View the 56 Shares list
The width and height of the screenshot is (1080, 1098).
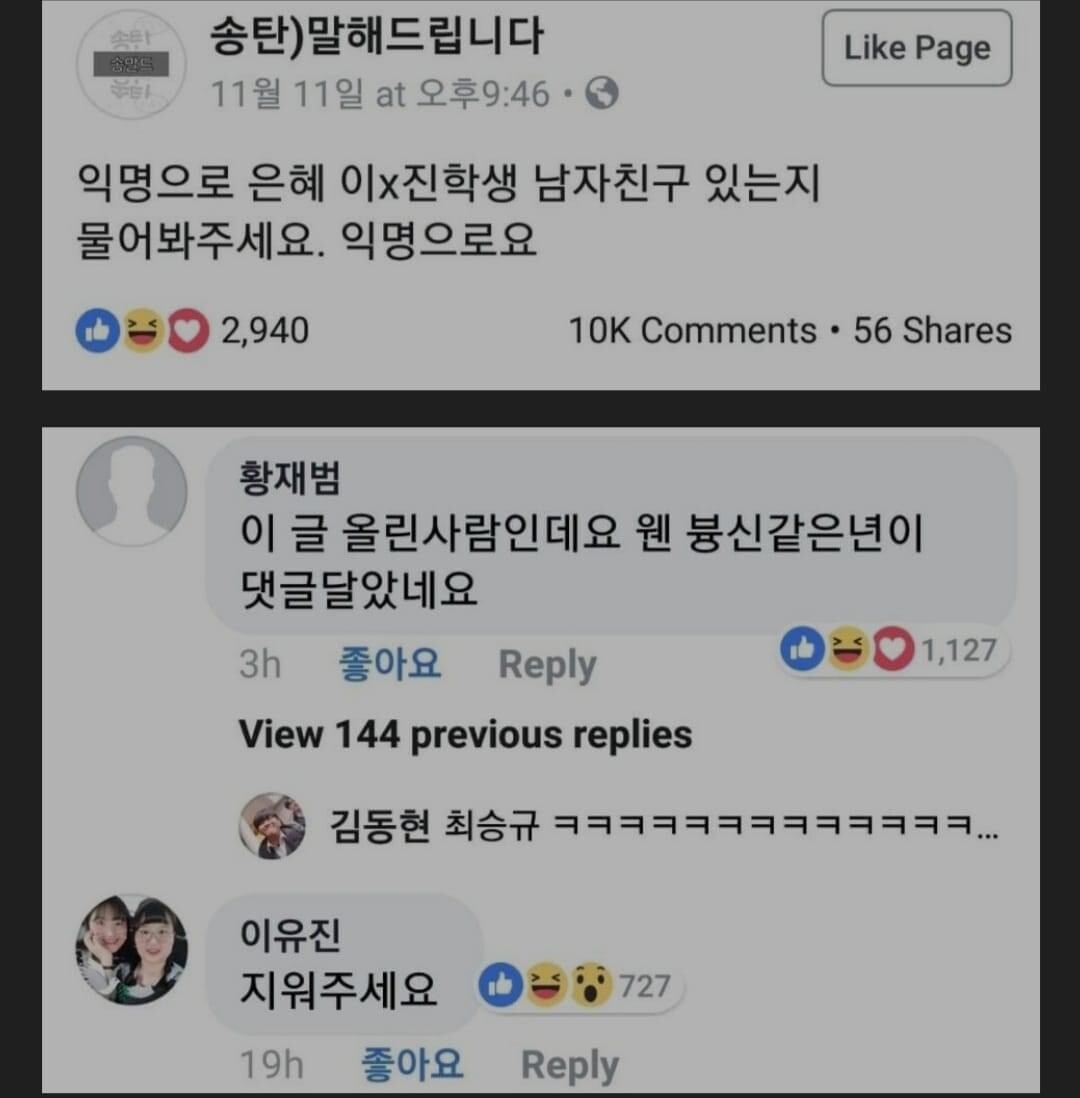932,331
